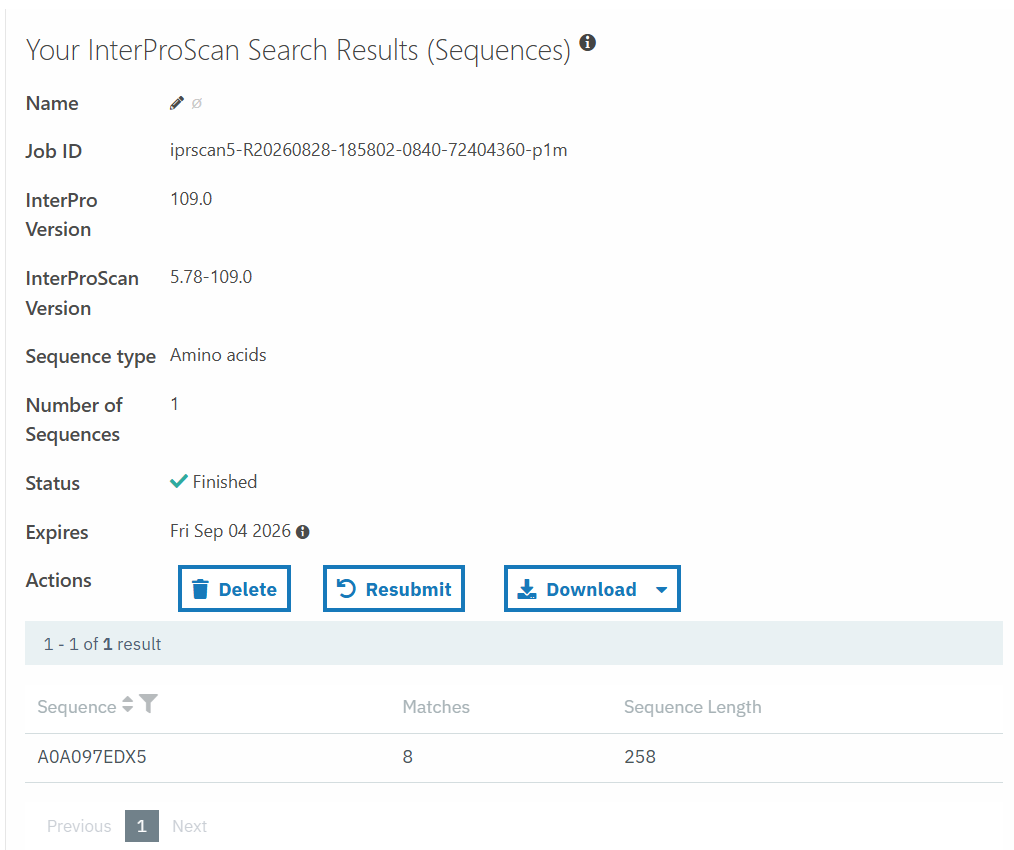Open sequence A0A097EDX5 result

point(92,756)
